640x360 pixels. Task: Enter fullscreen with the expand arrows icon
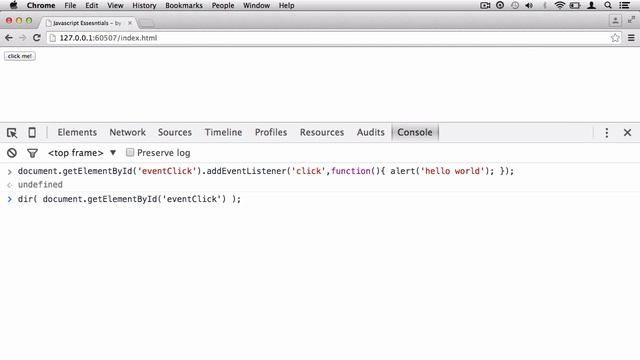631,19
